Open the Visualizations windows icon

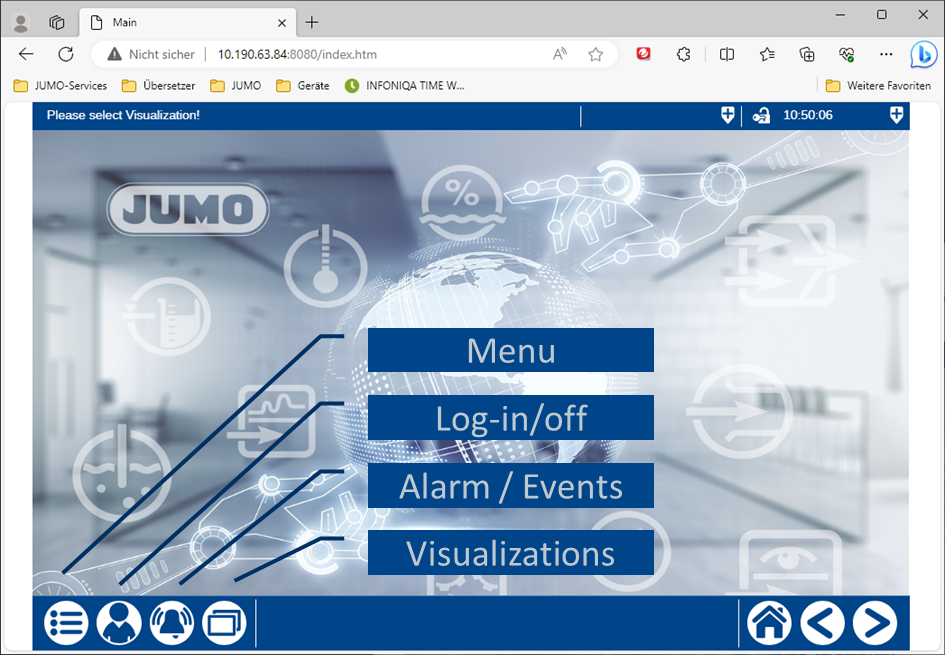pos(224,623)
